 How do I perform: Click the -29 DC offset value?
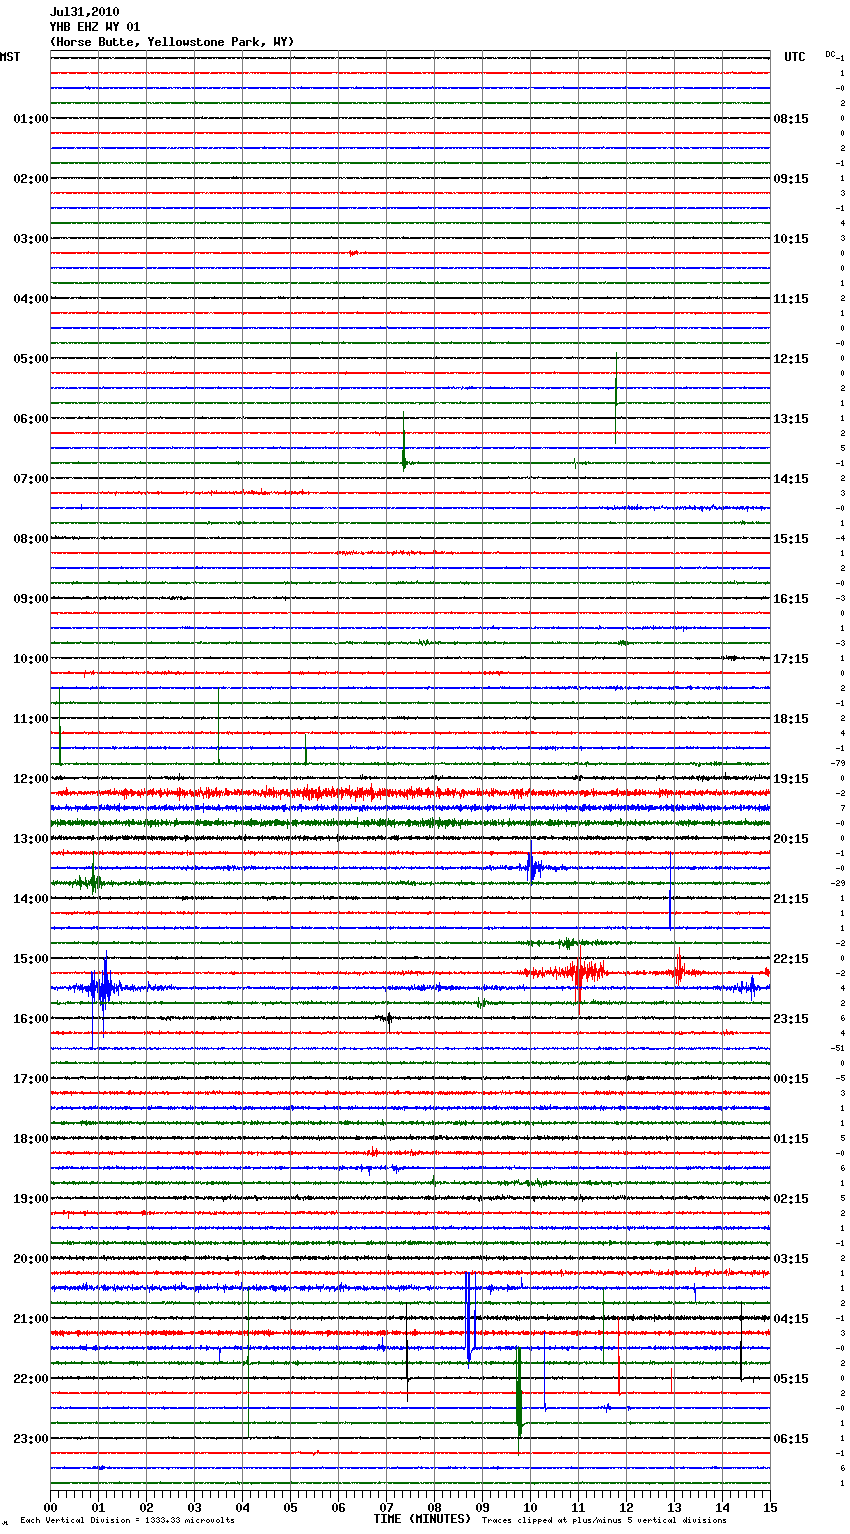pyautogui.click(x=838, y=883)
